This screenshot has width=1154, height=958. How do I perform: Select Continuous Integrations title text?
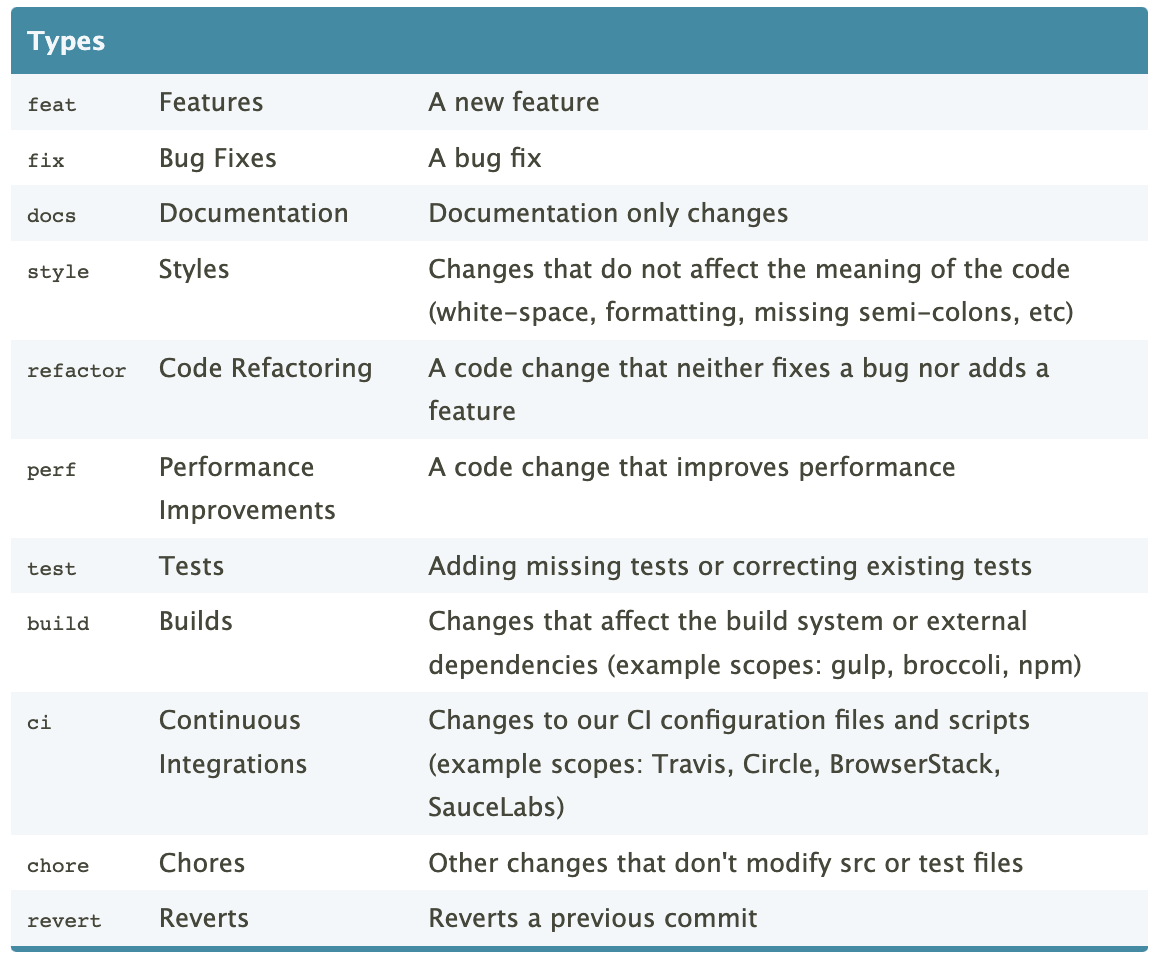click(233, 742)
